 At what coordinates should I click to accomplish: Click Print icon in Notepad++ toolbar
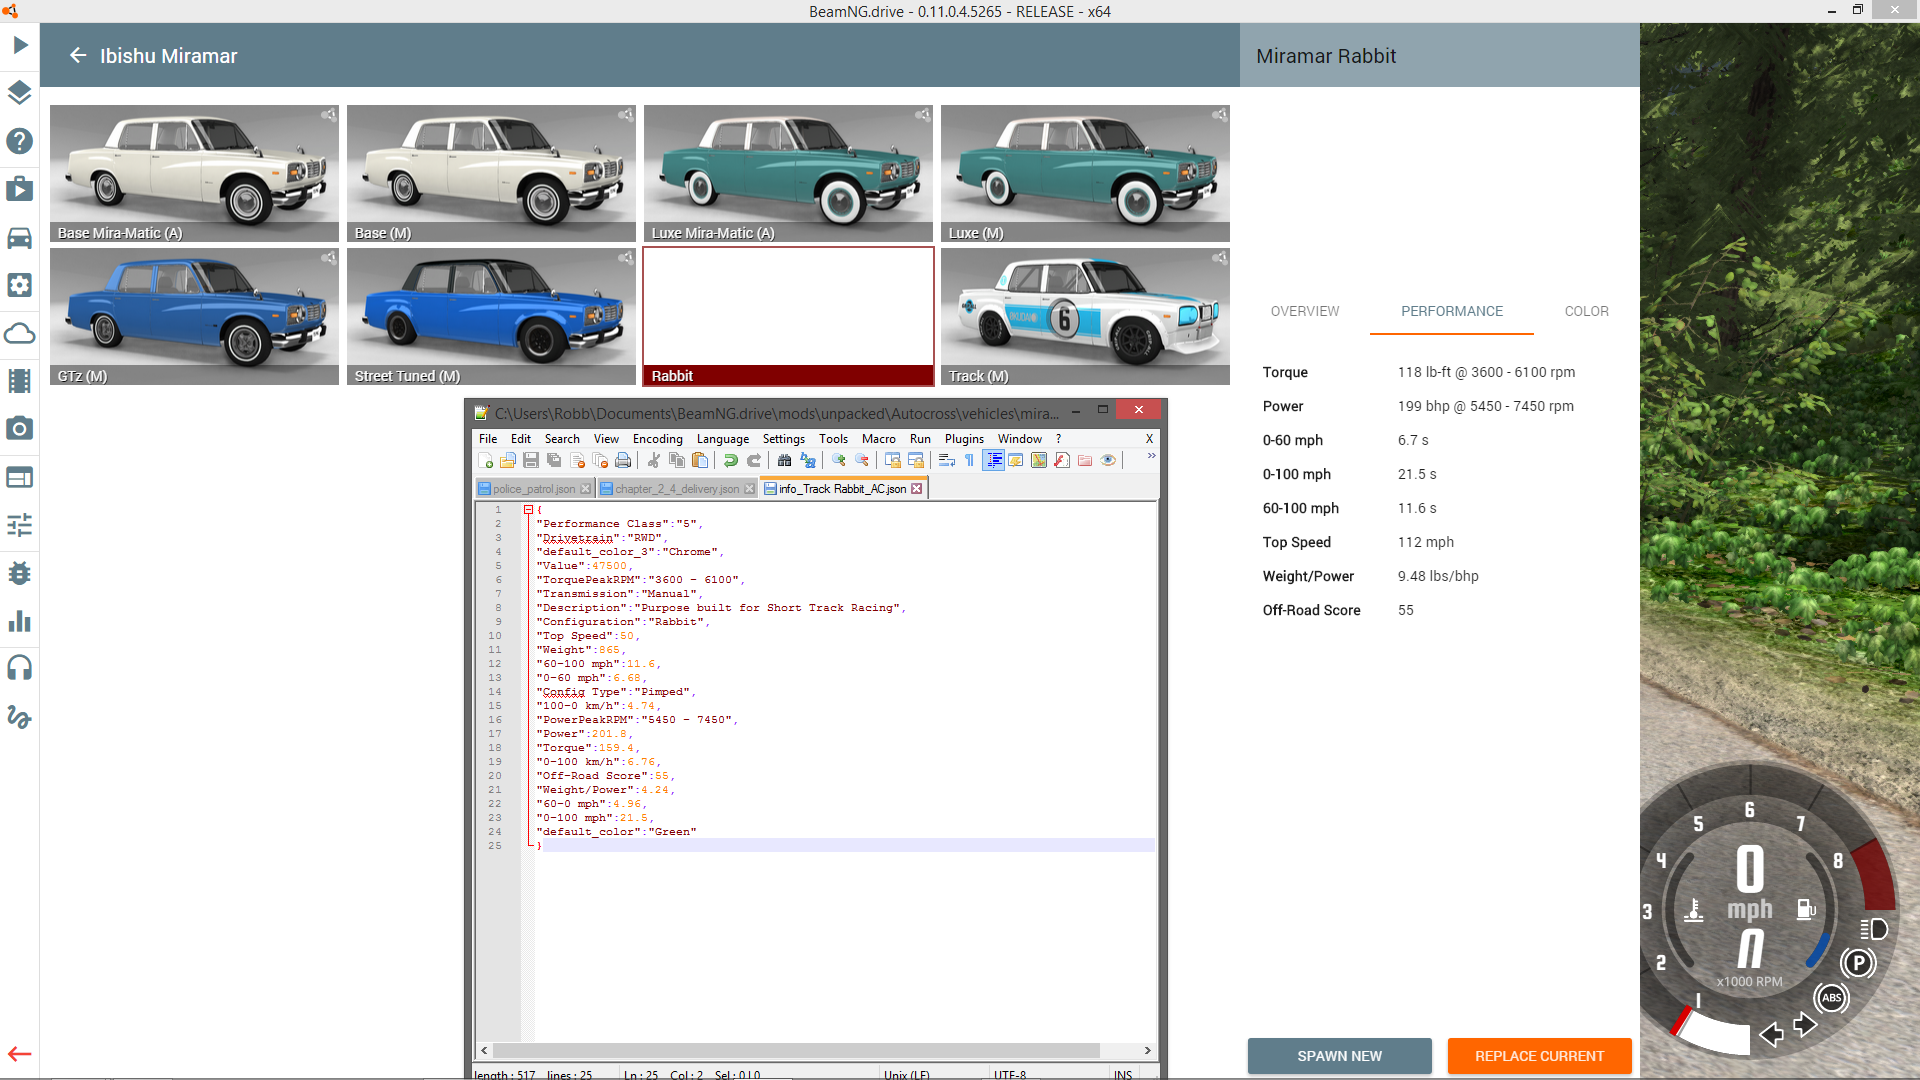[623, 460]
